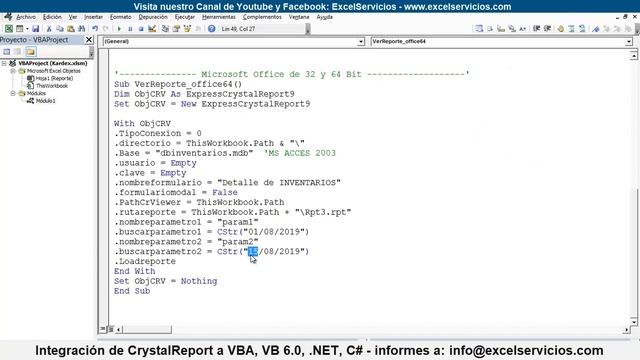Click the Find binoculars icon

82,29
